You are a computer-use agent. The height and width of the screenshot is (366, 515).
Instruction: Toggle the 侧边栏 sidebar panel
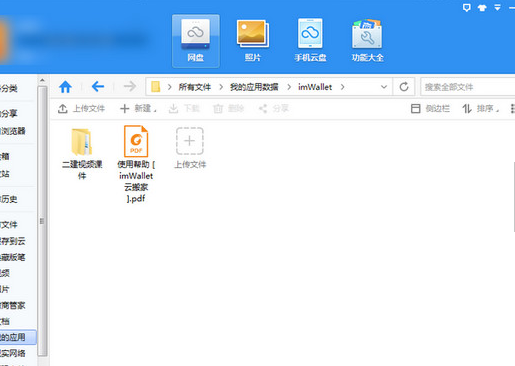(430, 108)
